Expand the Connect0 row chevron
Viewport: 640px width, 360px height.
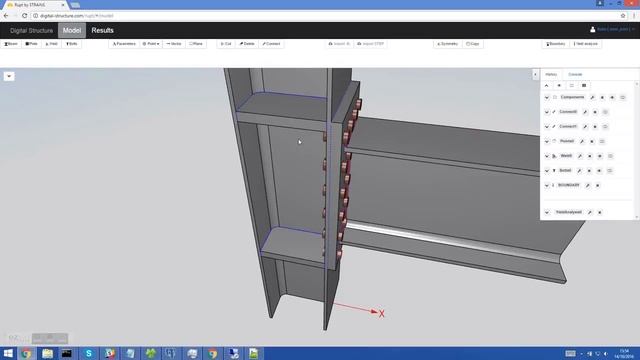547,112
